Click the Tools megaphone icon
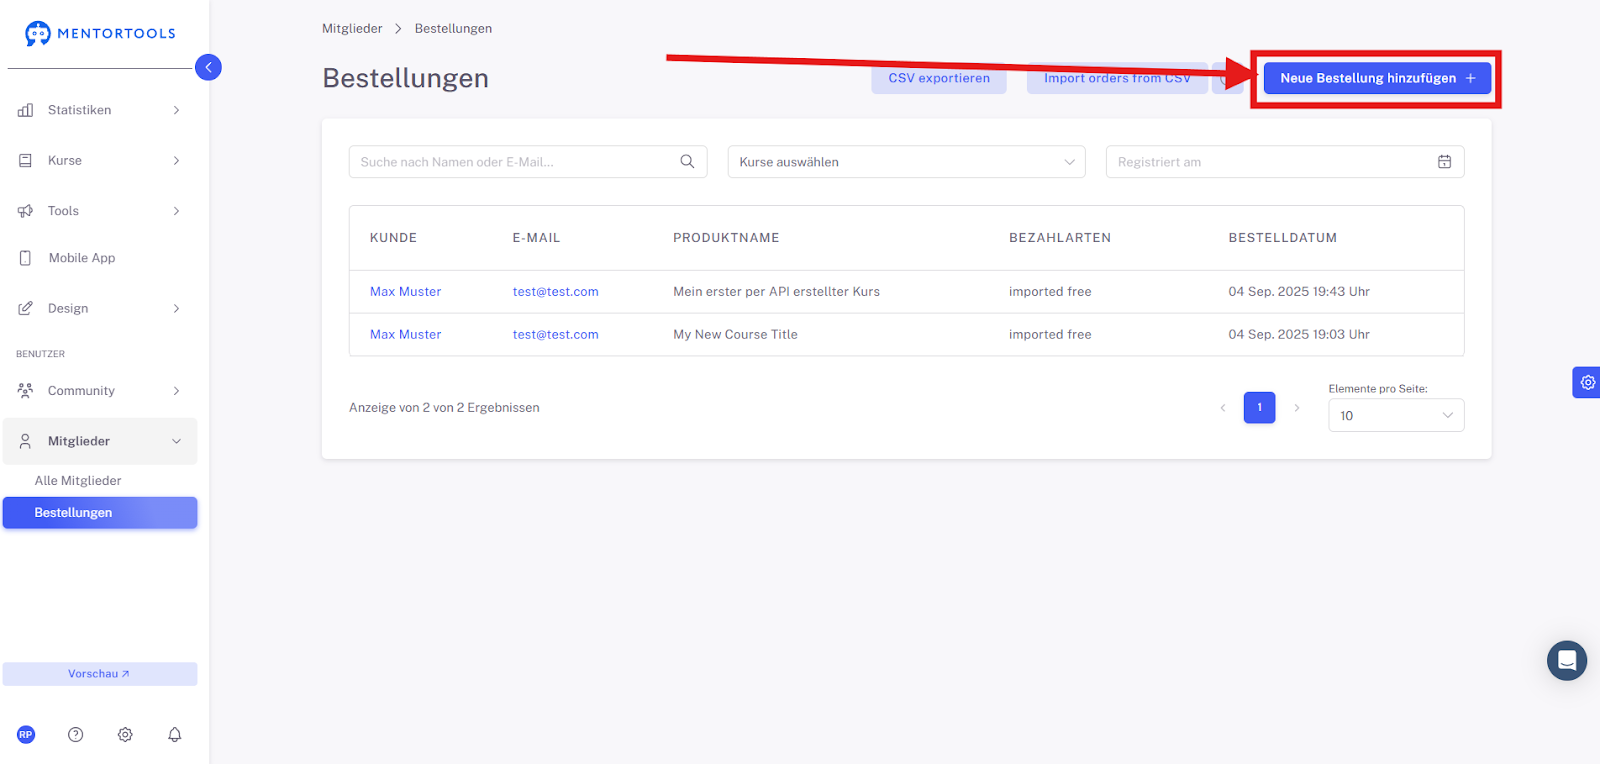The height and width of the screenshot is (764, 1600). click(x=25, y=211)
